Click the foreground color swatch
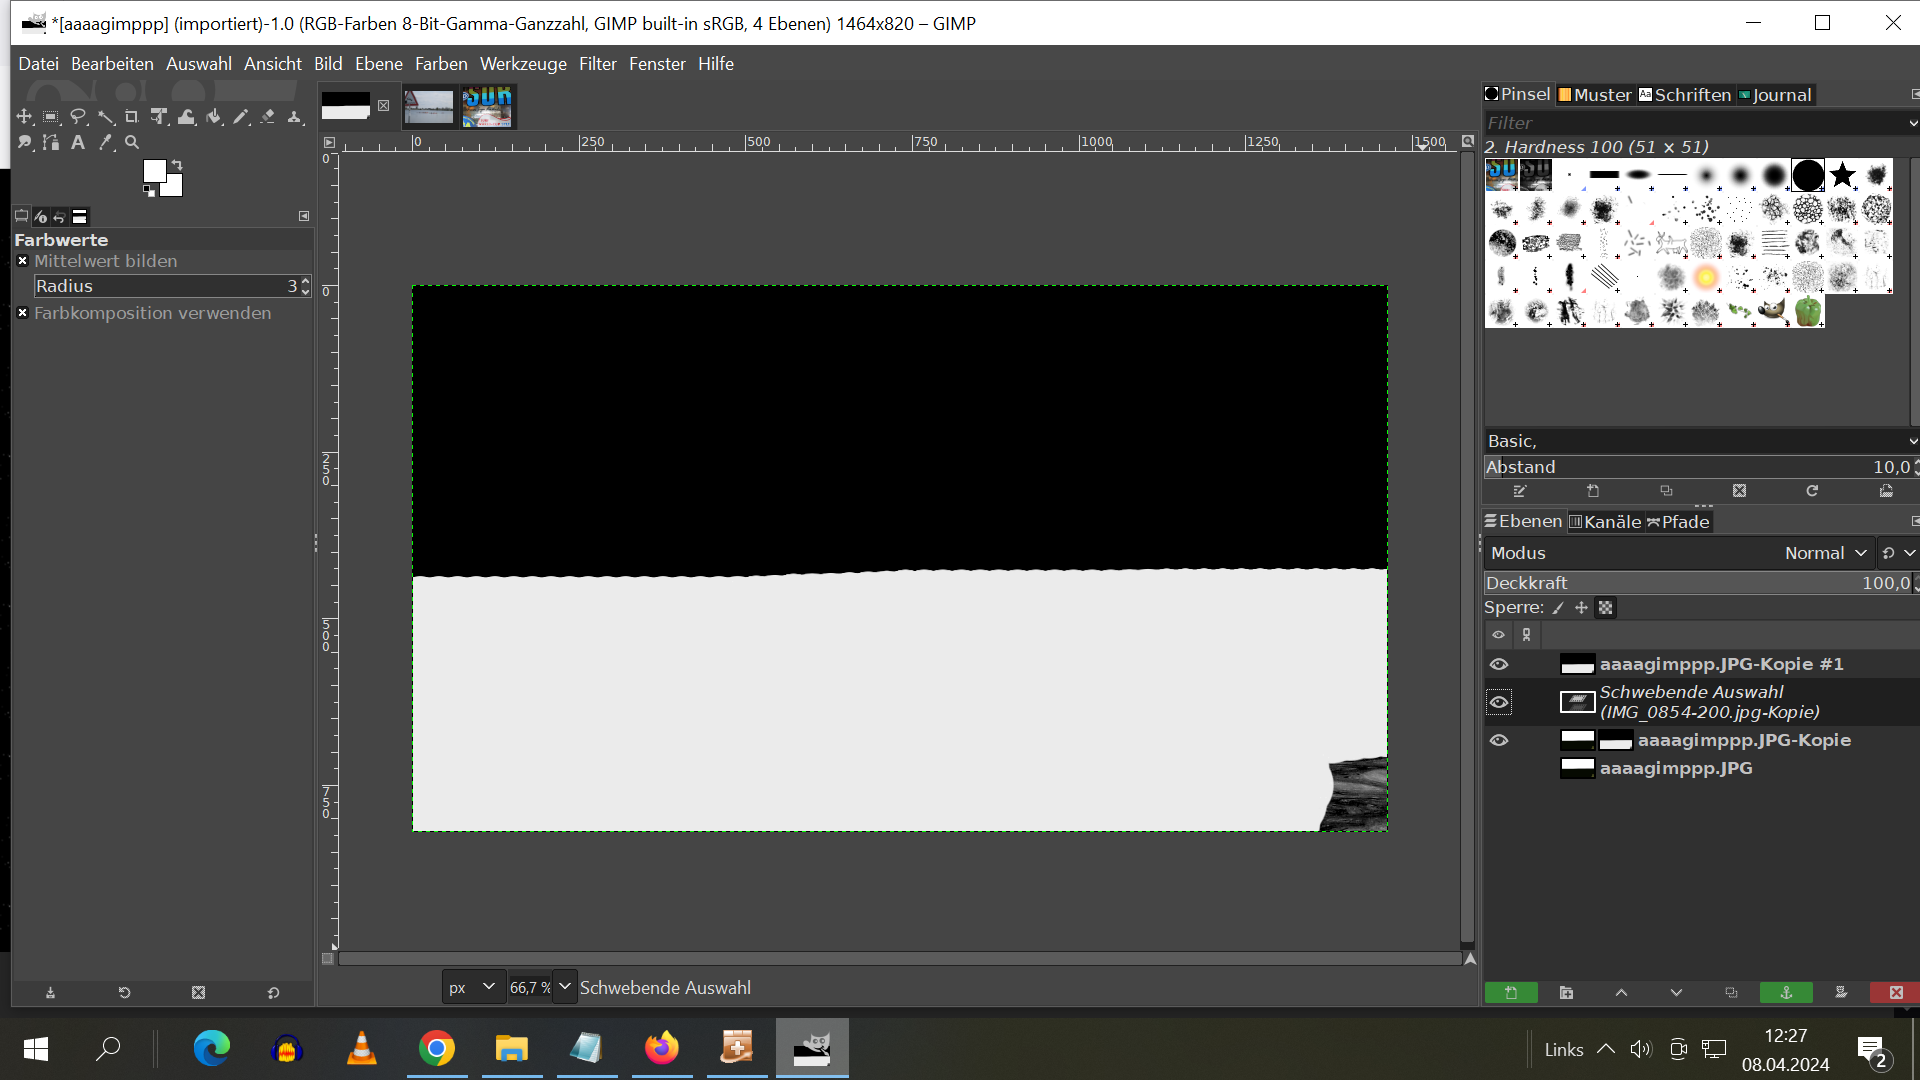Image resolution: width=1920 pixels, height=1080 pixels. tap(155, 171)
